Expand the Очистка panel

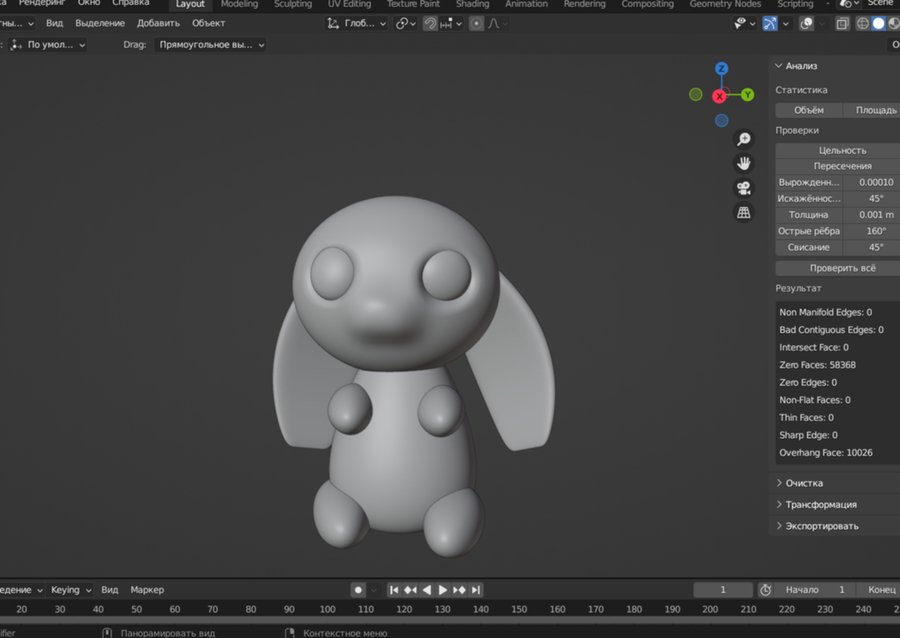[x=804, y=483]
